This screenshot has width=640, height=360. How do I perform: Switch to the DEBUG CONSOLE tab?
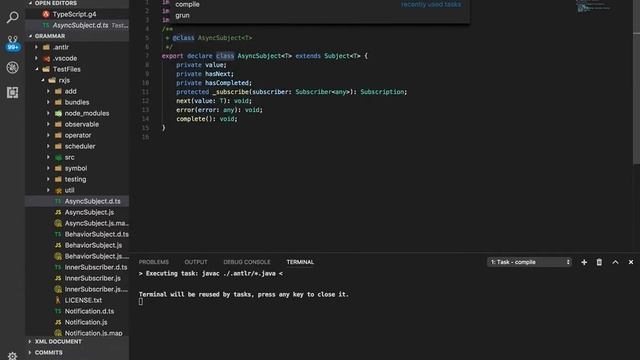click(x=247, y=262)
